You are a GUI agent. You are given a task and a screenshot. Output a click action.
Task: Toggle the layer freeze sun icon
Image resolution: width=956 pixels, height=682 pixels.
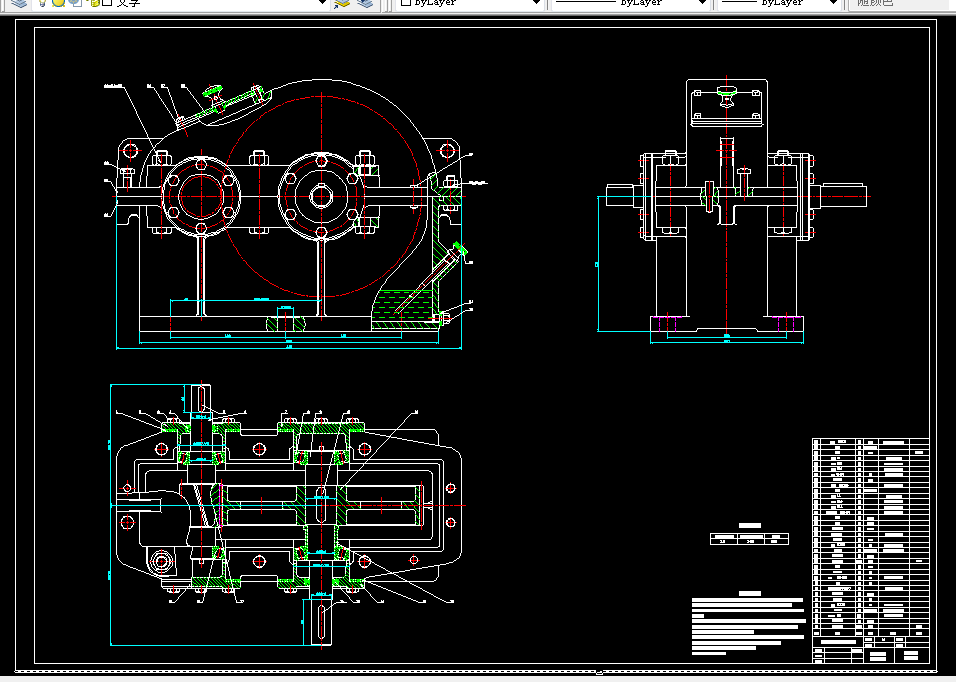[58, 3]
